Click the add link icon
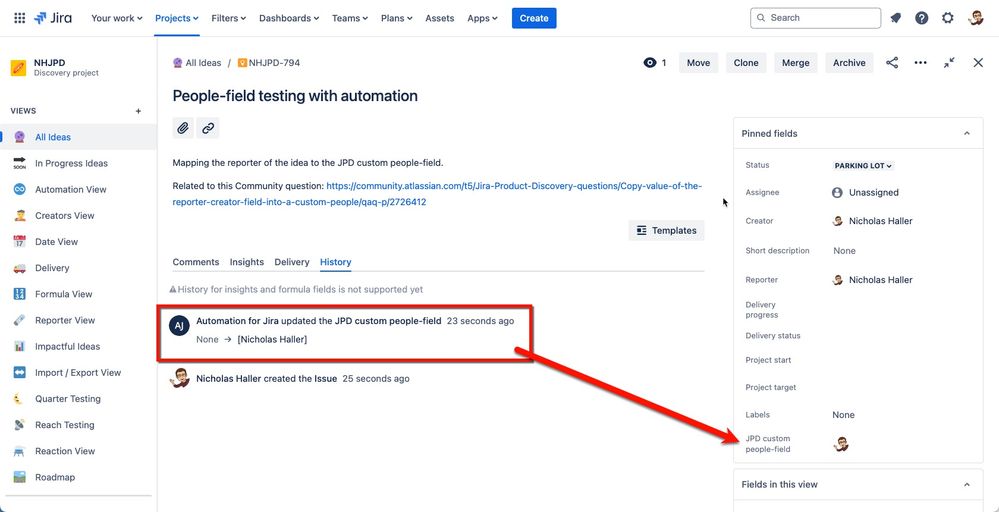Image resolution: width=999 pixels, height=512 pixels. (208, 128)
